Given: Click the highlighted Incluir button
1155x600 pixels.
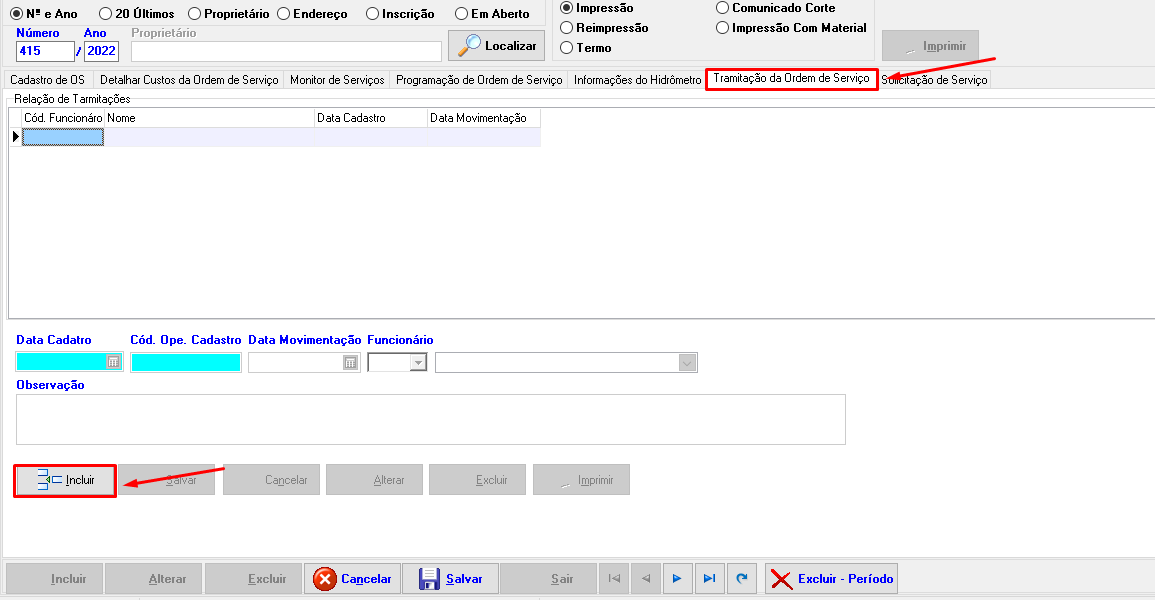Looking at the screenshot, I should click(x=65, y=480).
